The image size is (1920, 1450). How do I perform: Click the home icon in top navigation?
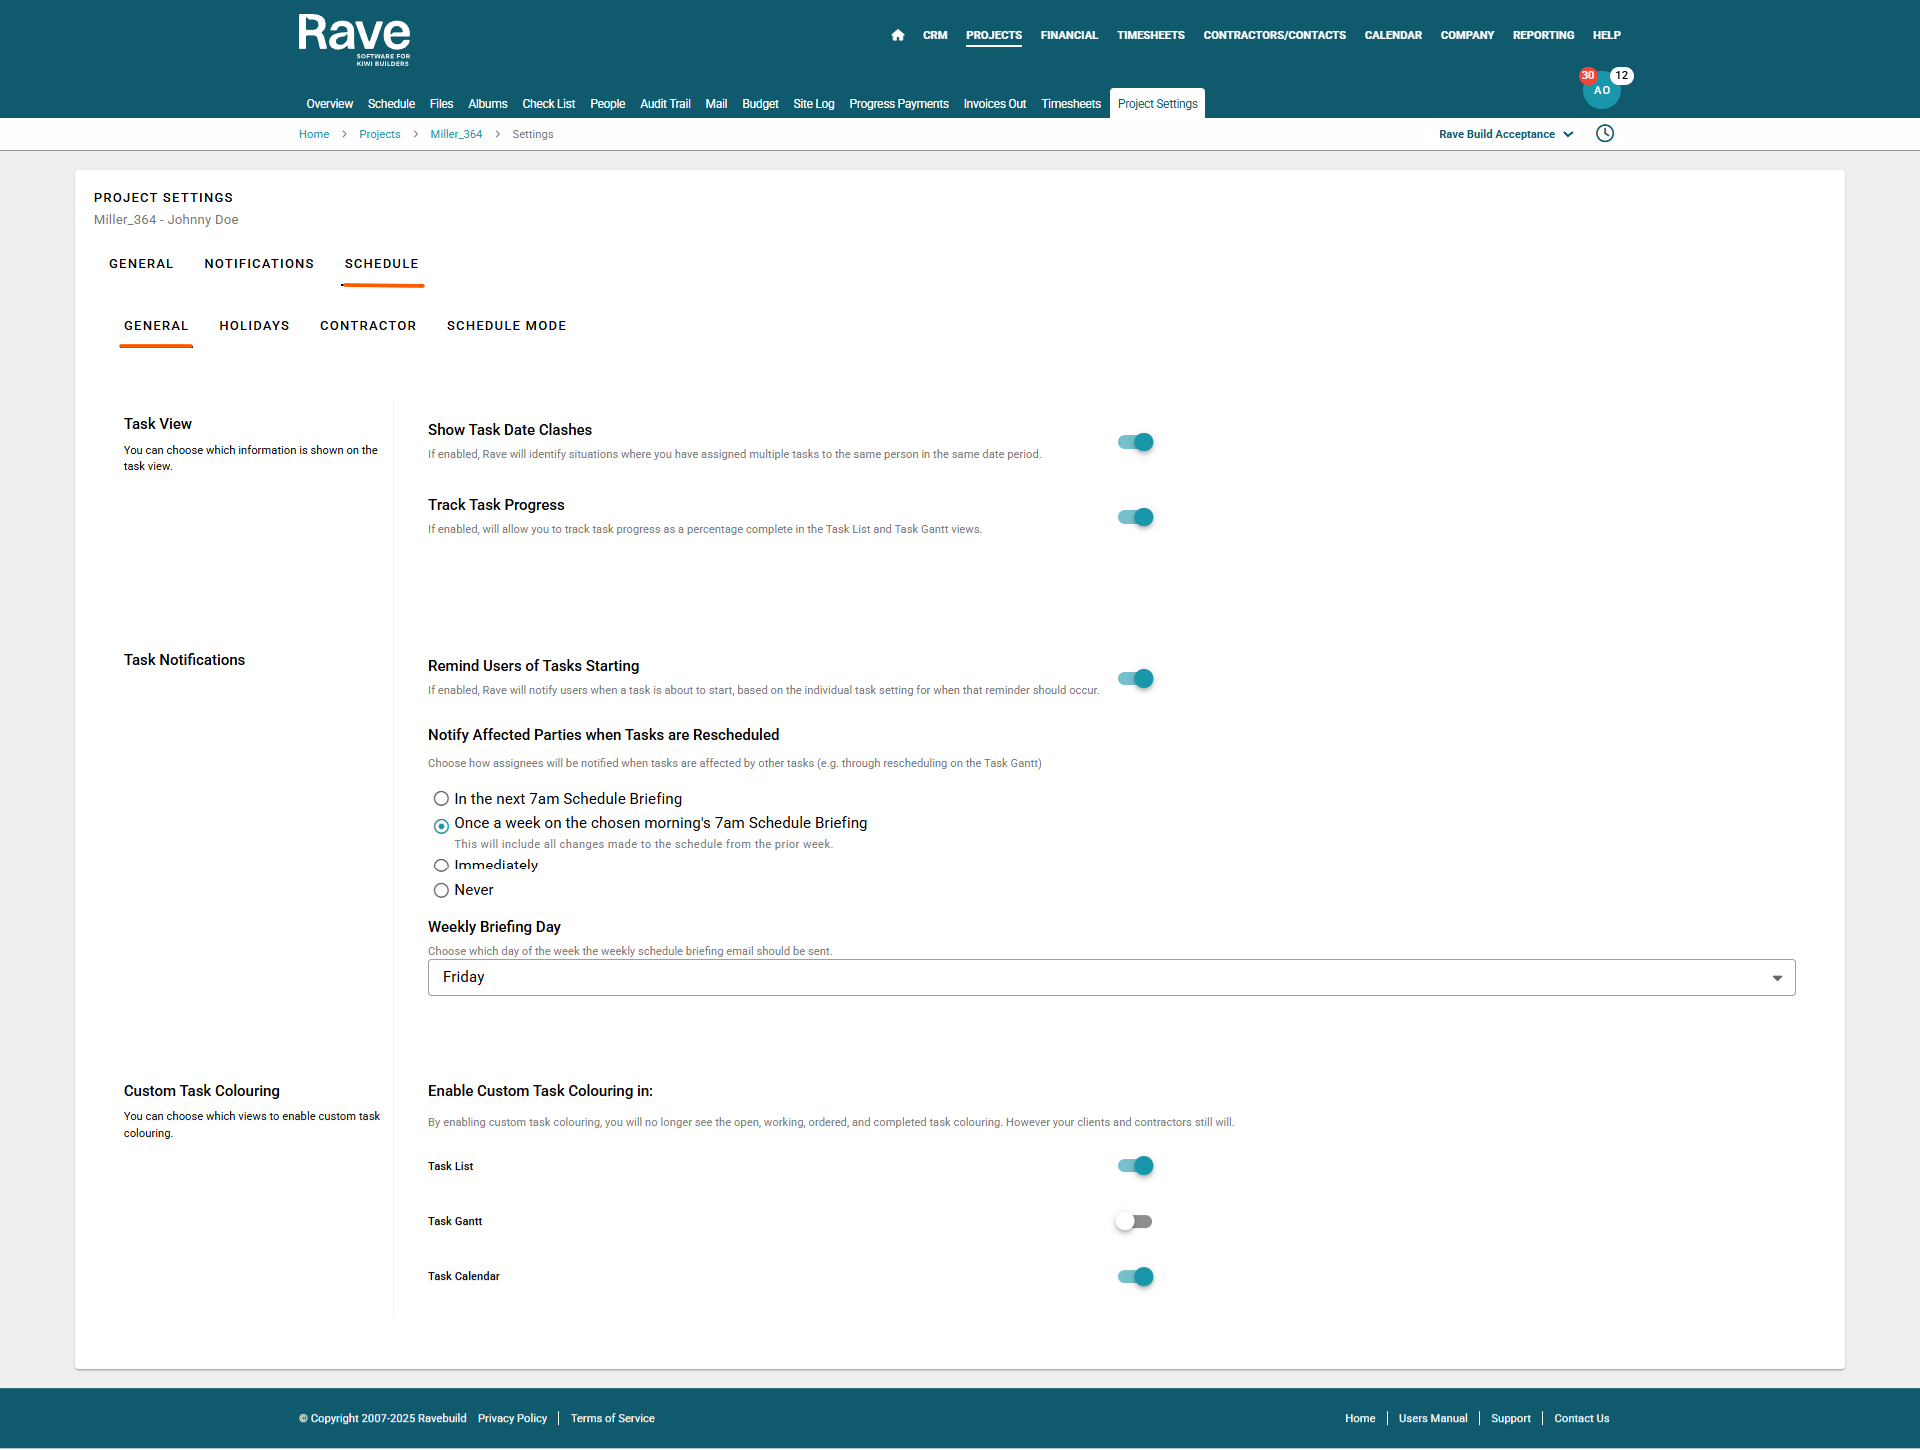[897, 35]
